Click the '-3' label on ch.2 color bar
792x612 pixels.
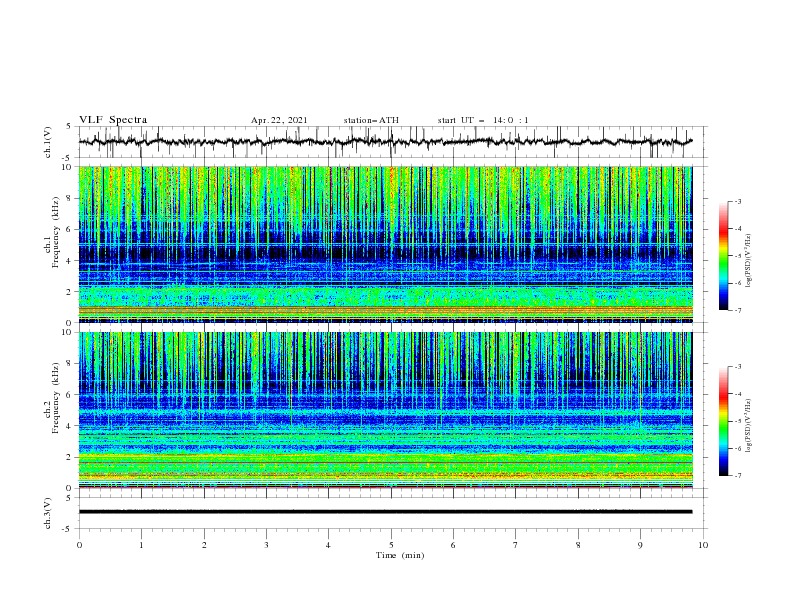(x=738, y=367)
